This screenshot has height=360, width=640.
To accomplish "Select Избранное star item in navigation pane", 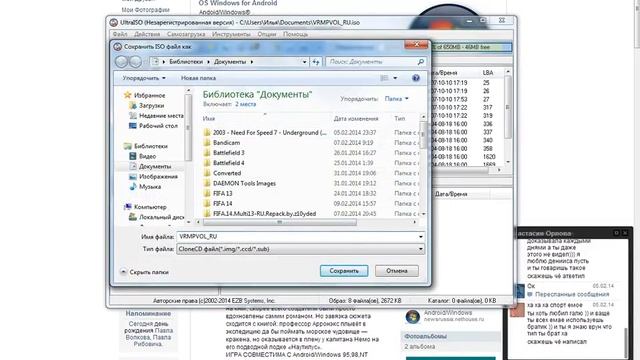I will 144,95.
